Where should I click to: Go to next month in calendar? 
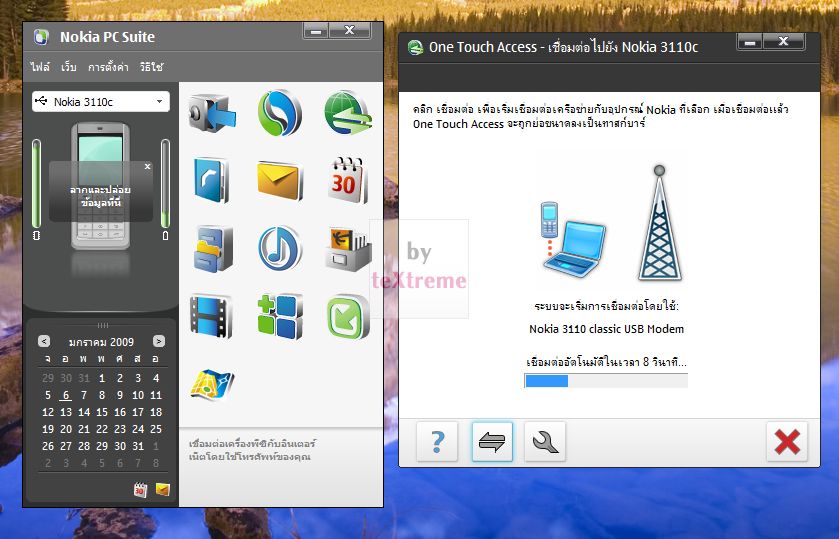pos(158,341)
